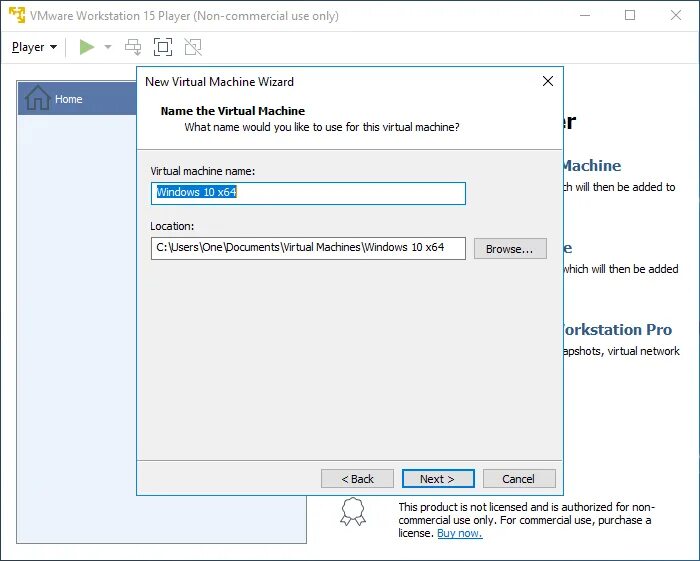
Task: Click the non-commercial license notice text
Action: pyautogui.click(x=526, y=520)
